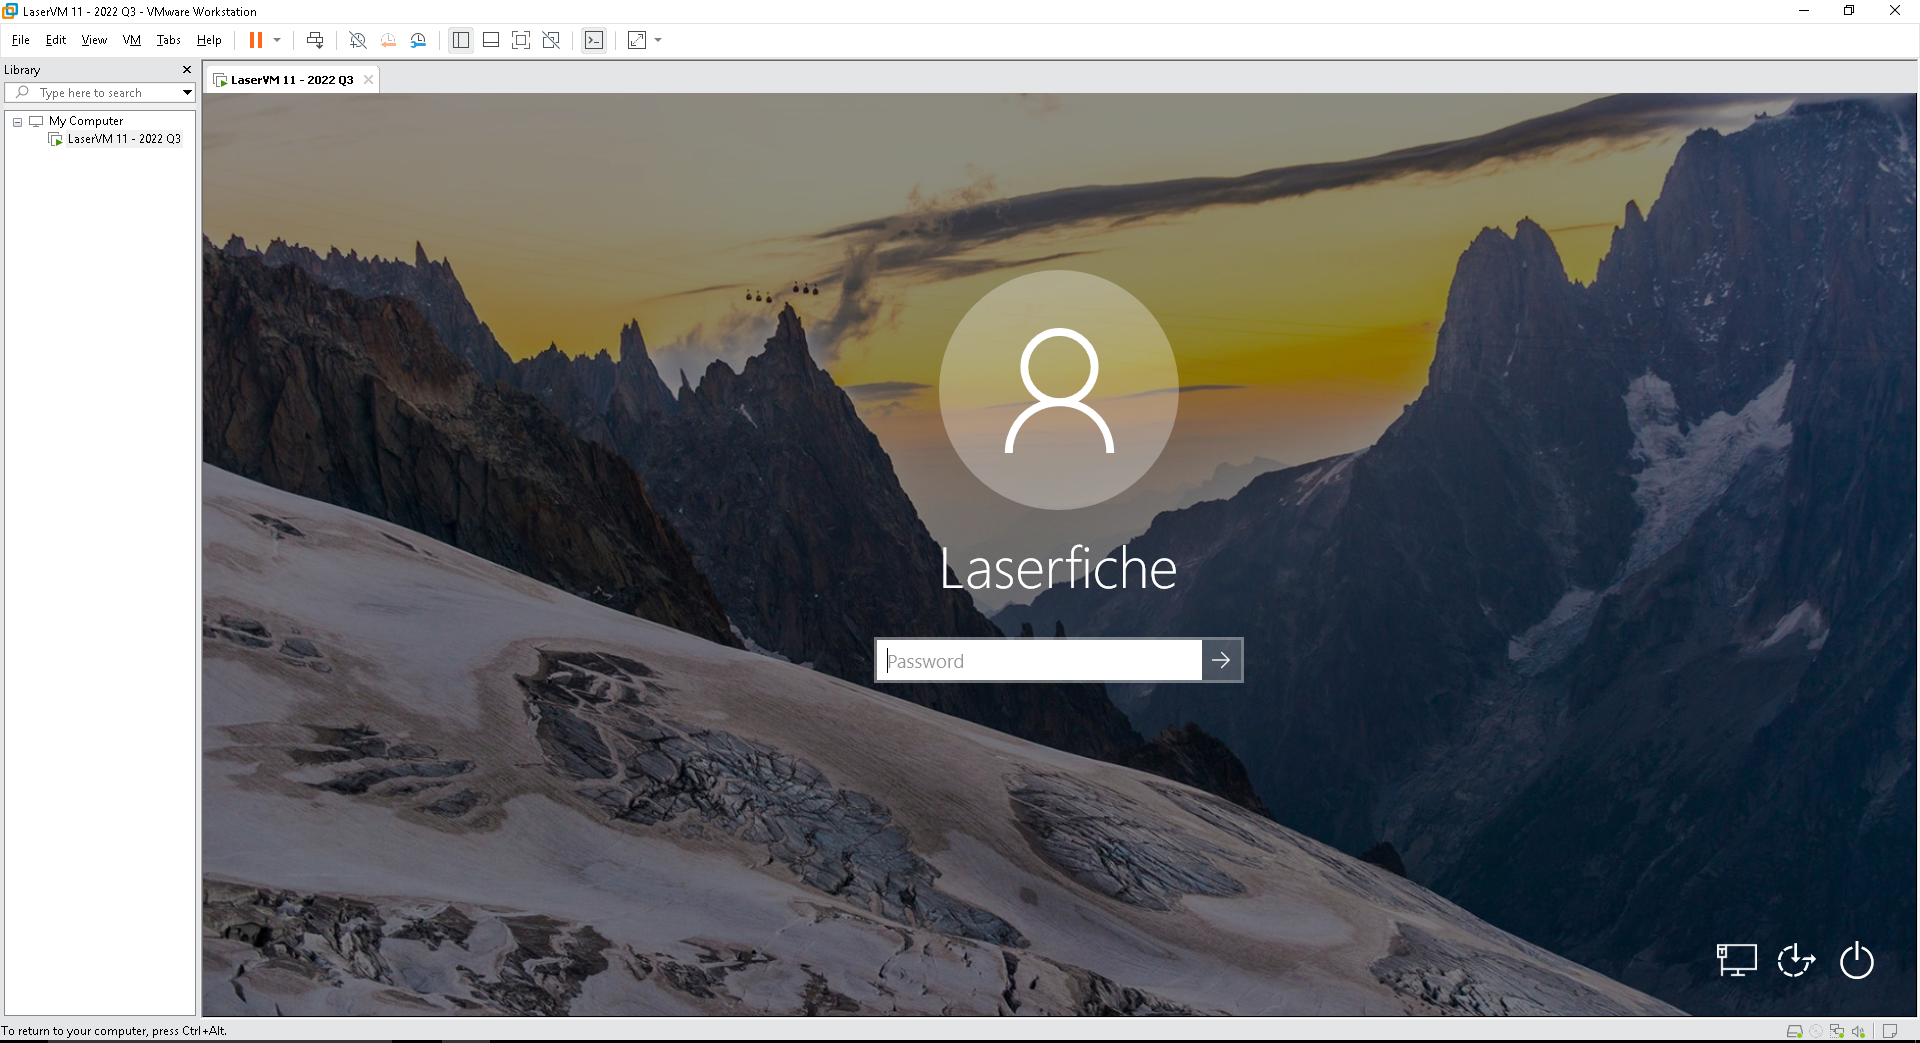The image size is (1920, 1043).
Task: Open the VM menu
Action: tap(131, 40)
